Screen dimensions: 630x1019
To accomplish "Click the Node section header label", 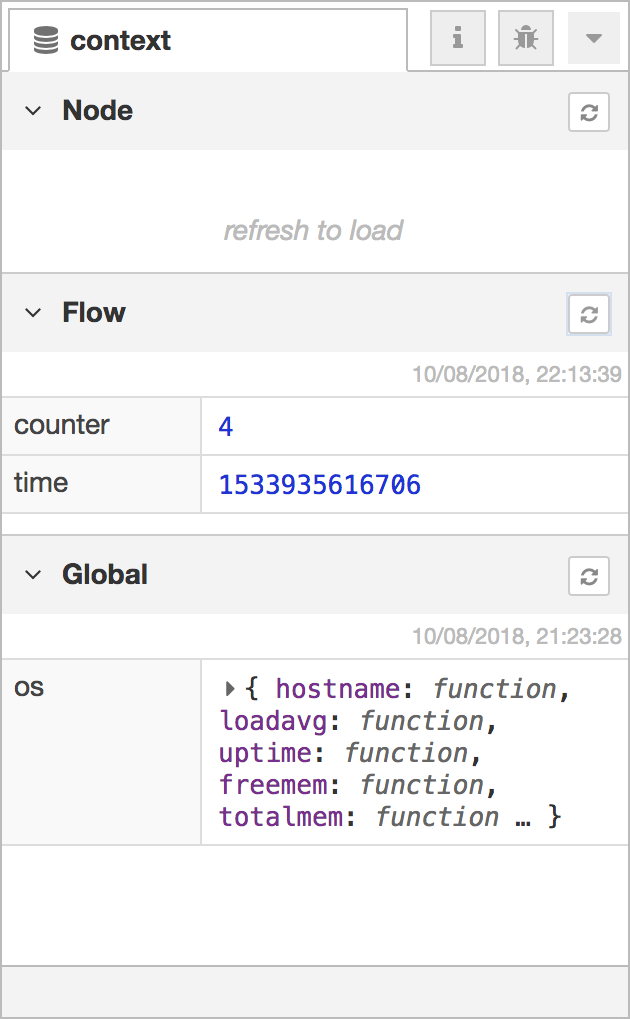I will tap(98, 110).
